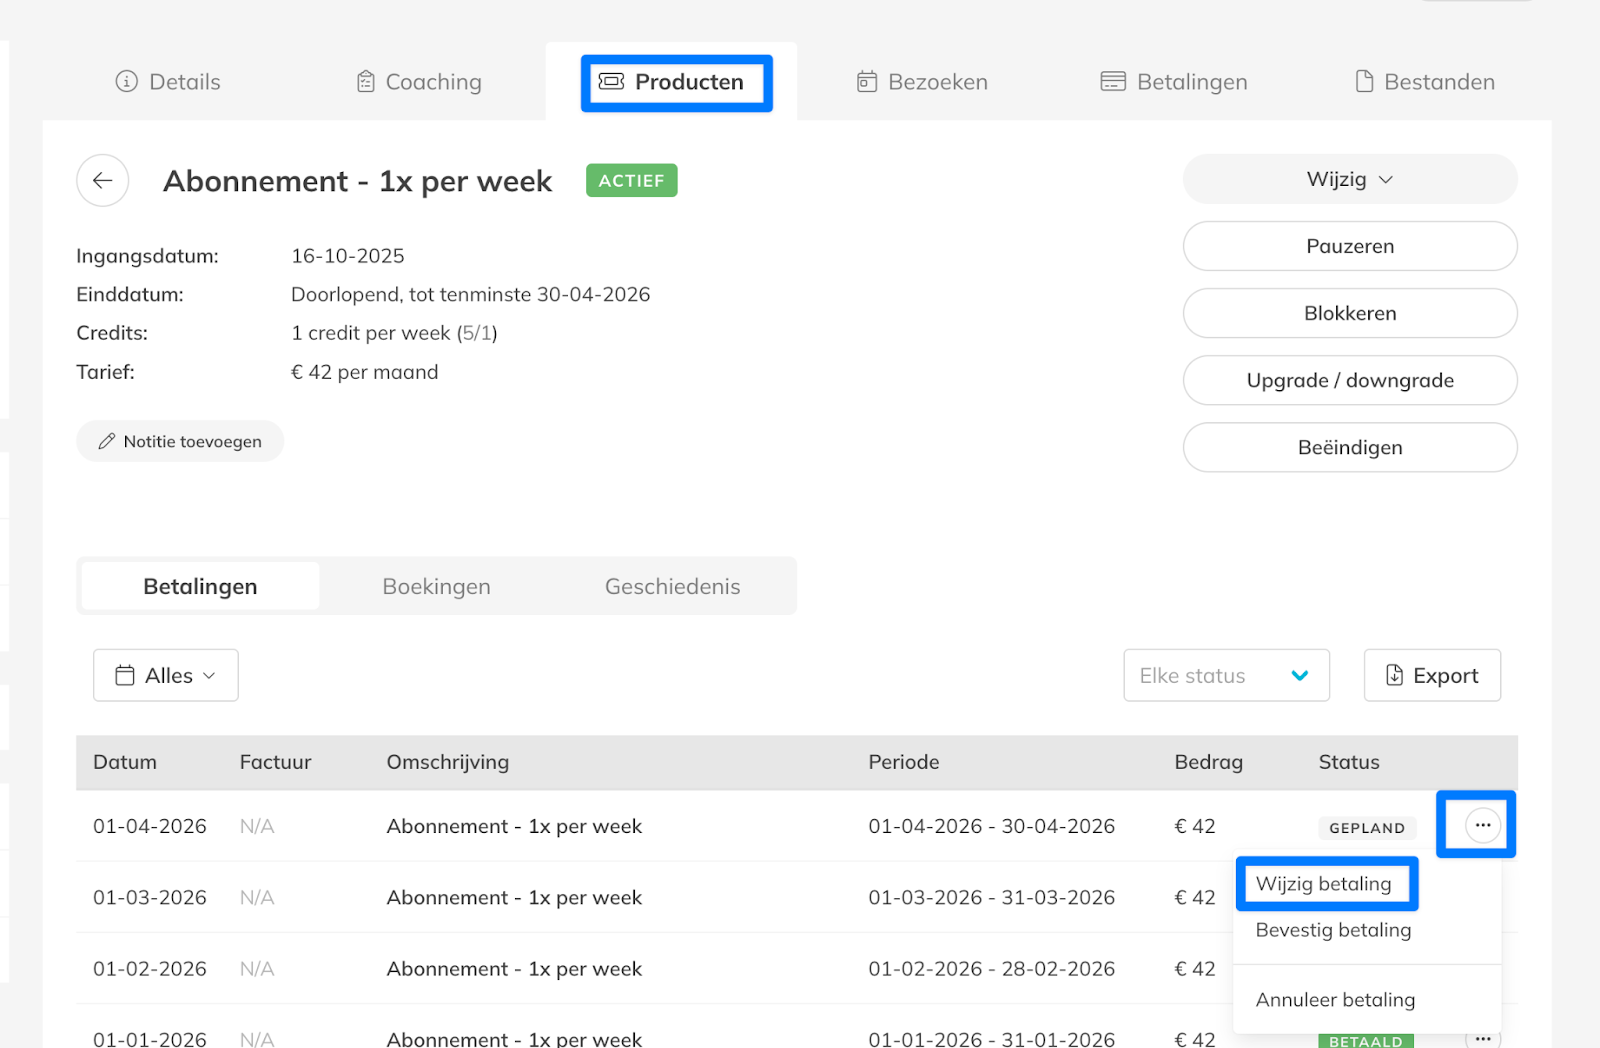Open the Wijzig dropdown
The height and width of the screenshot is (1048, 1600).
click(1350, 180)
